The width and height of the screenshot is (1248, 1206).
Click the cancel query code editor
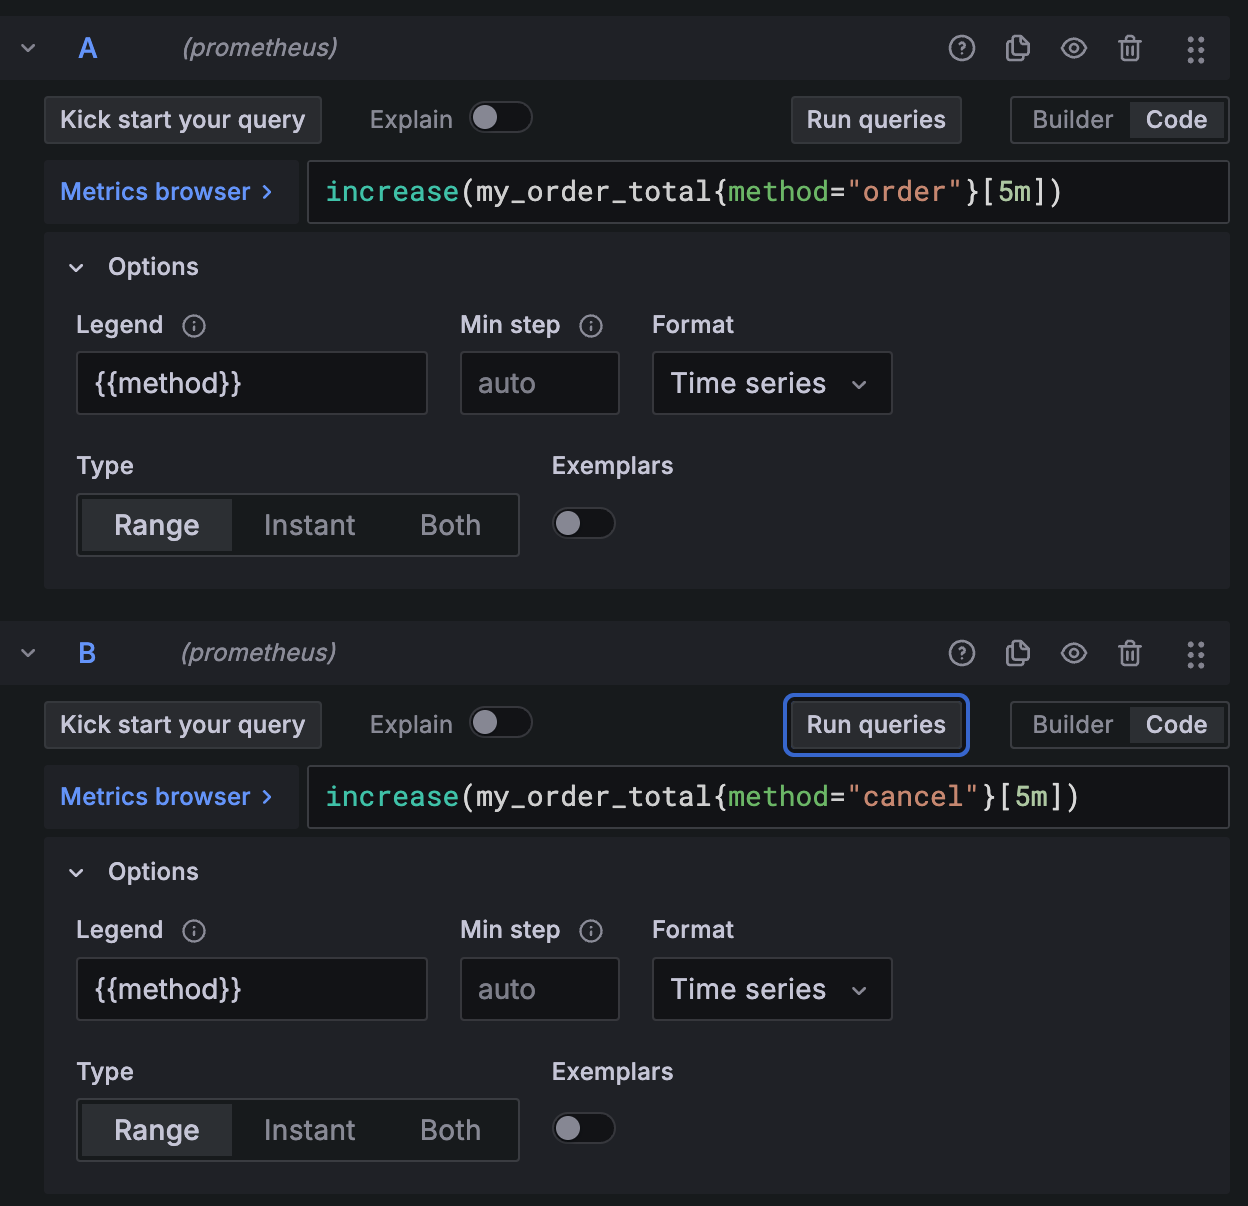pos(768,797)
